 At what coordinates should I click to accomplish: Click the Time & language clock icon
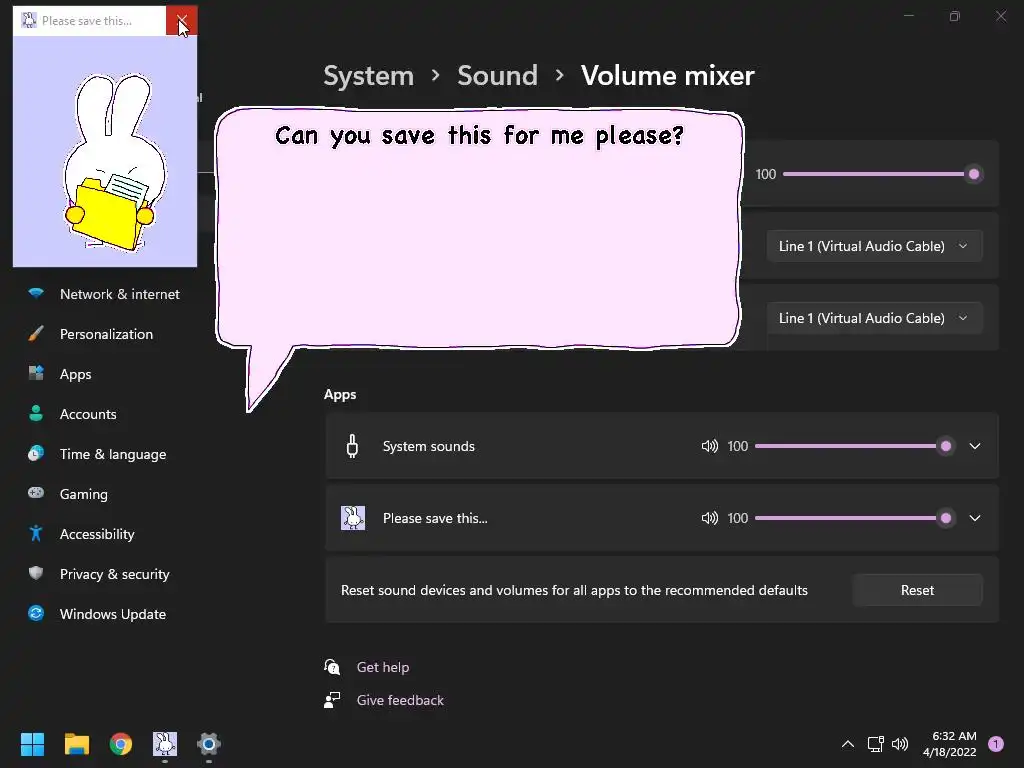tap(36, 453)
